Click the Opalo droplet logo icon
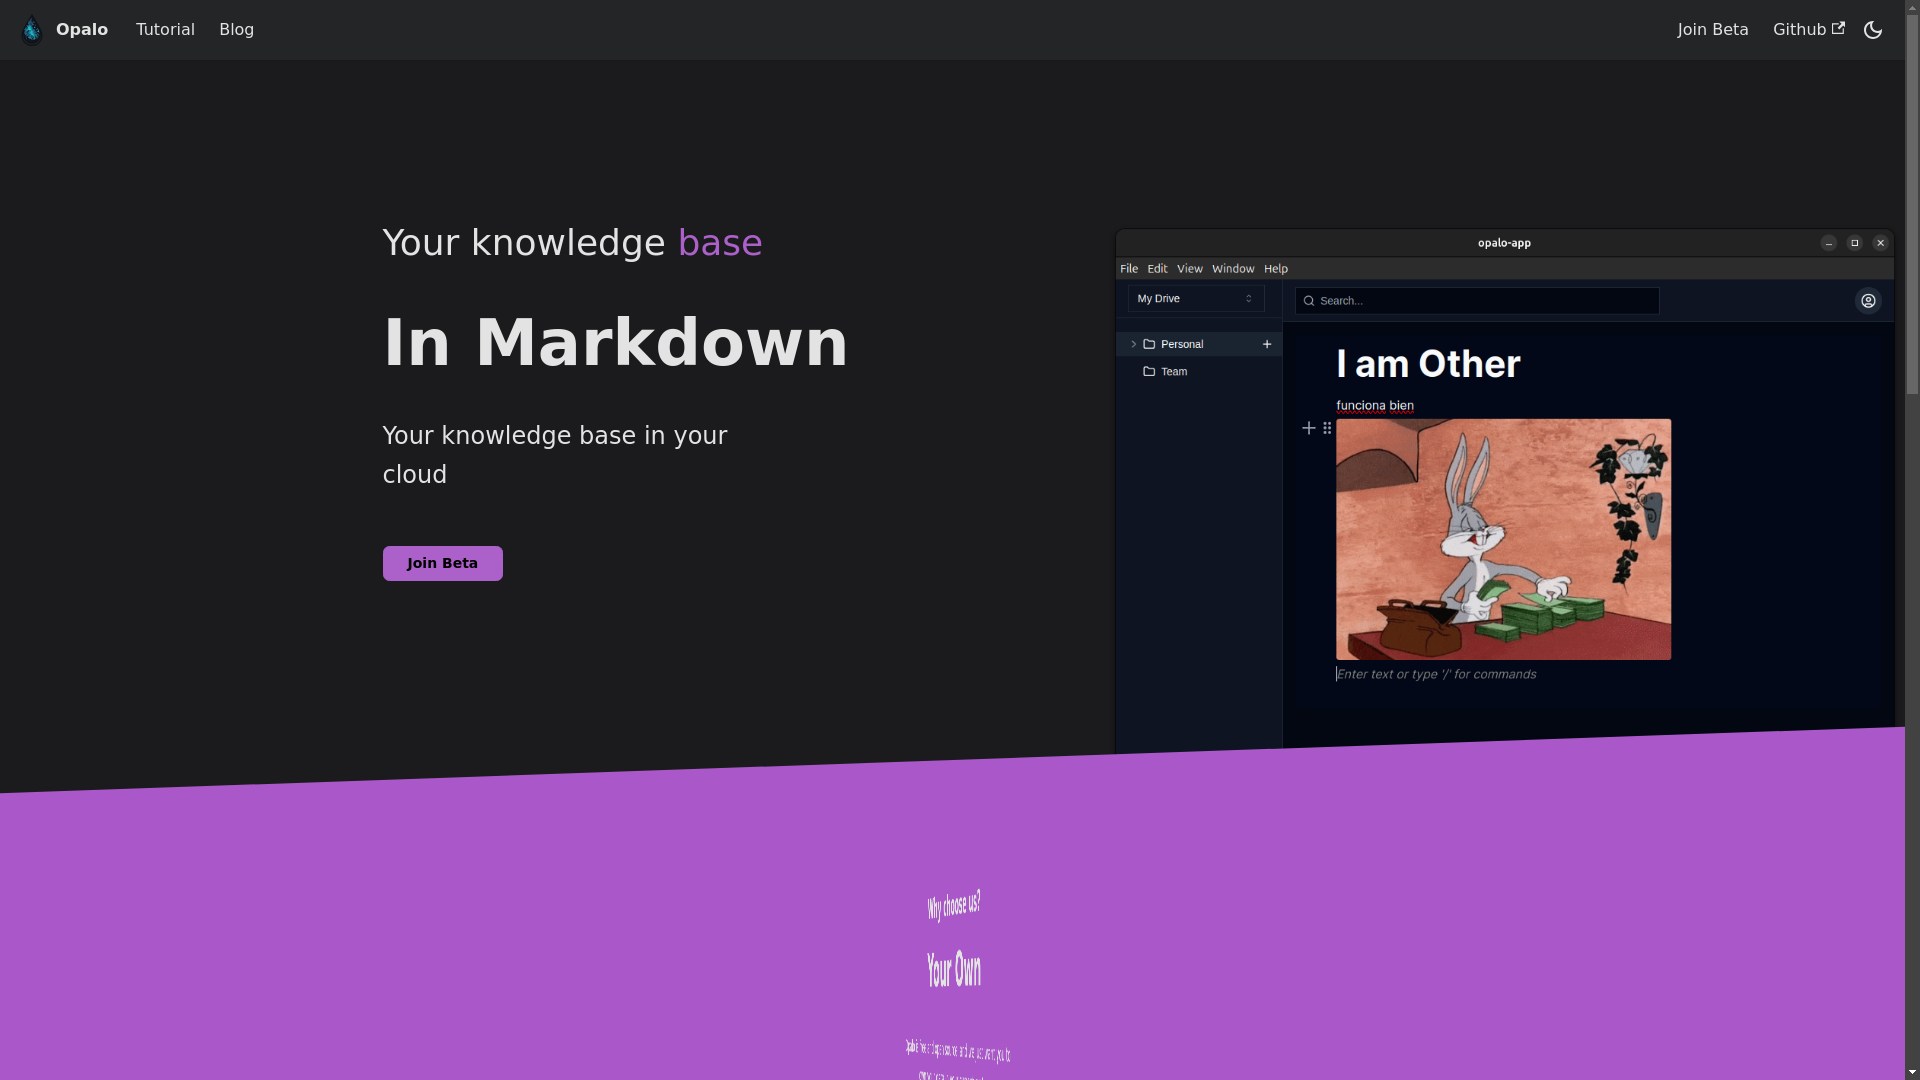 click(x=32, y=30)
